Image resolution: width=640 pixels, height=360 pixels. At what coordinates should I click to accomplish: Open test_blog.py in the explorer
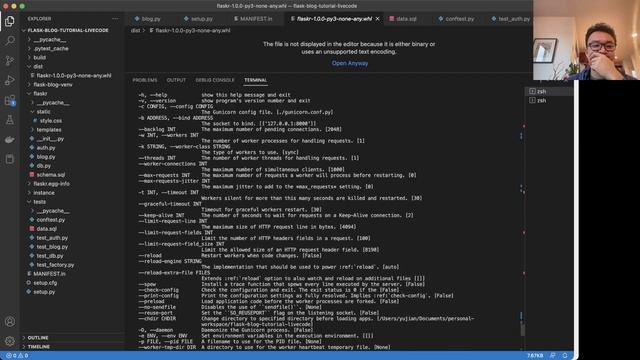52,247
